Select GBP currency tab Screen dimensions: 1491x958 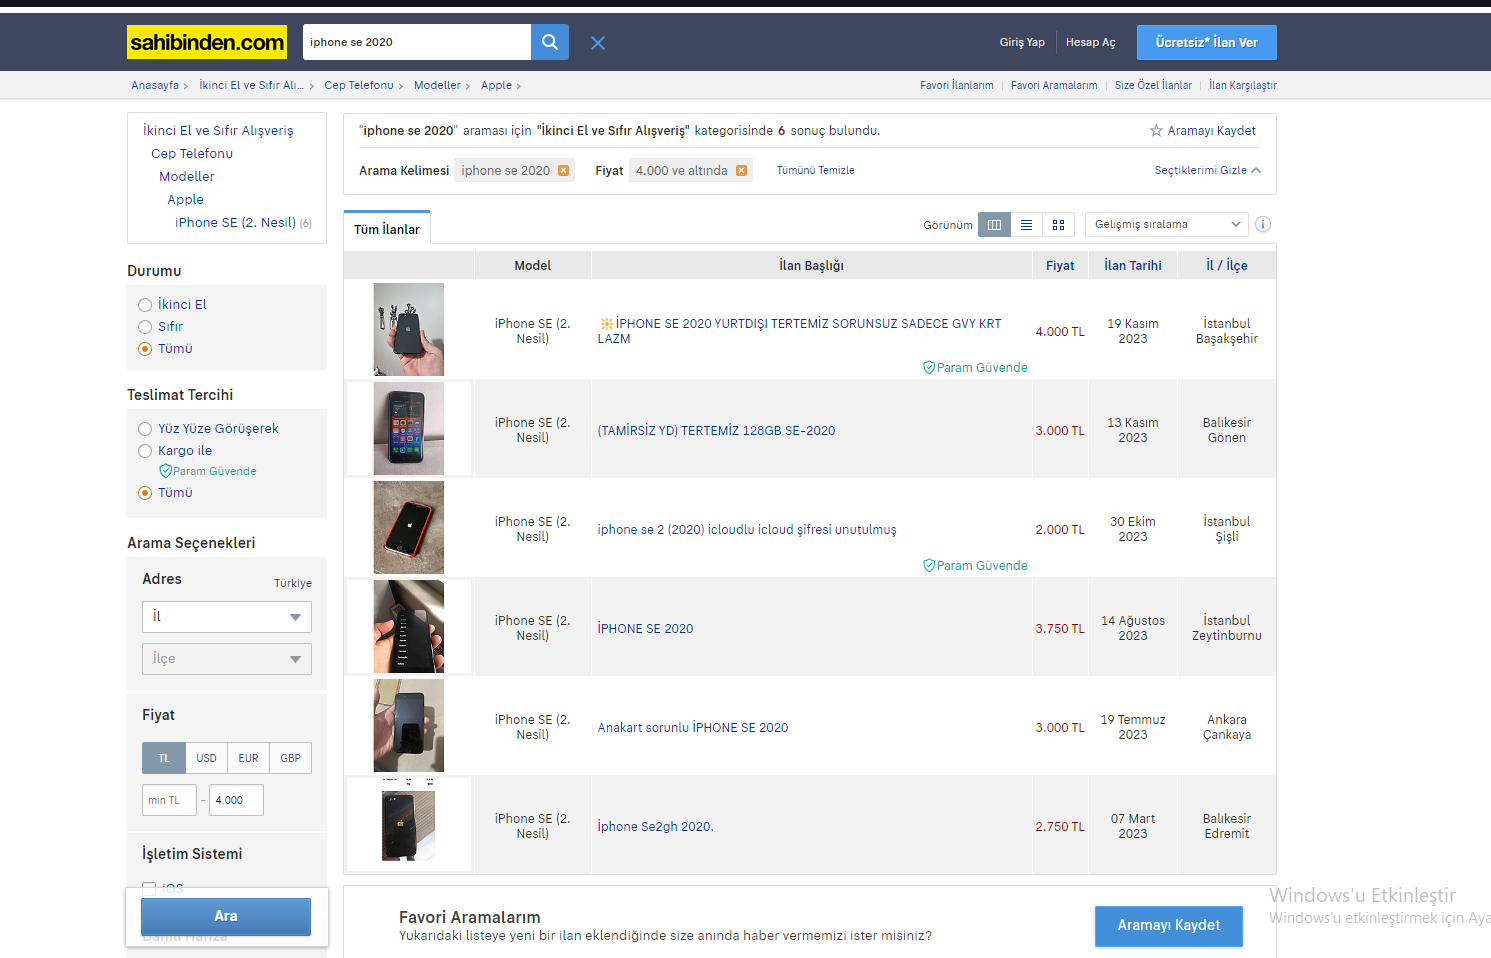(290, 758)
